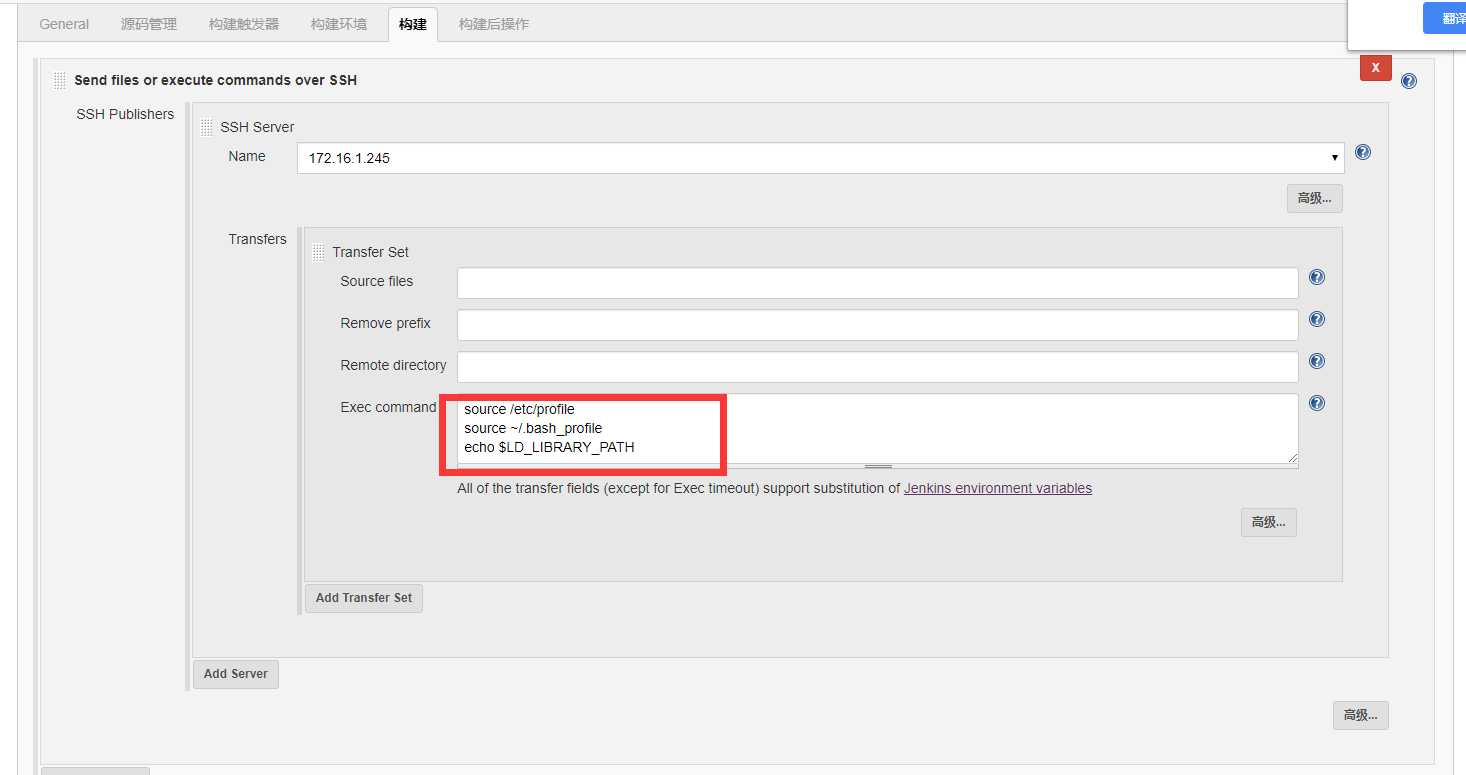Click 高级 button under SSH Server name

click(x=1314, y=198)
